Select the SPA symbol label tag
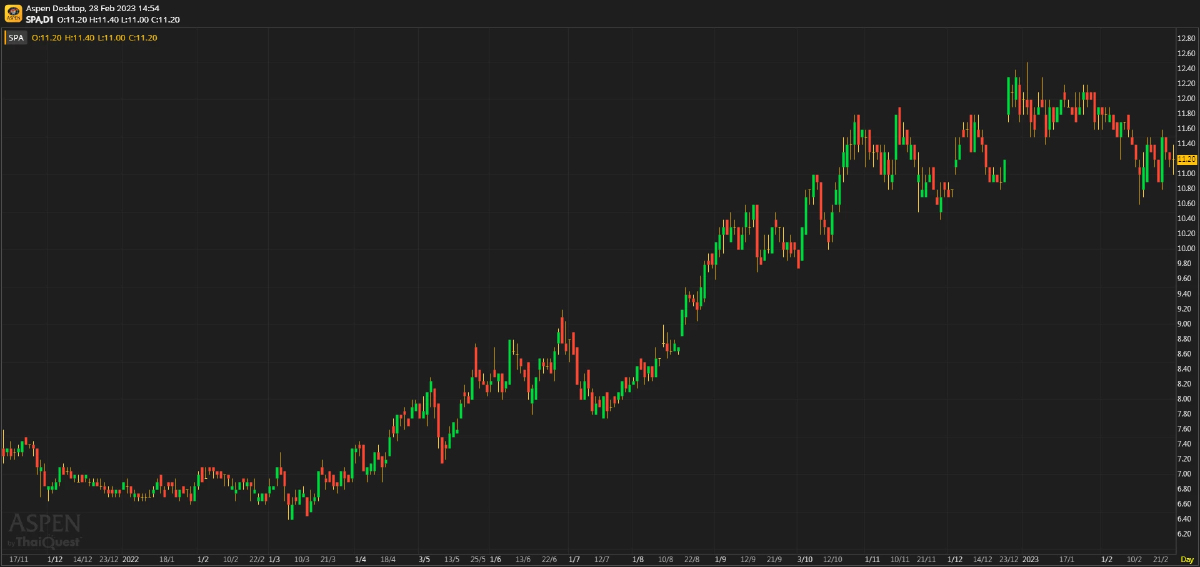This screenshot has width=1200, height=567. pos(16,38)
